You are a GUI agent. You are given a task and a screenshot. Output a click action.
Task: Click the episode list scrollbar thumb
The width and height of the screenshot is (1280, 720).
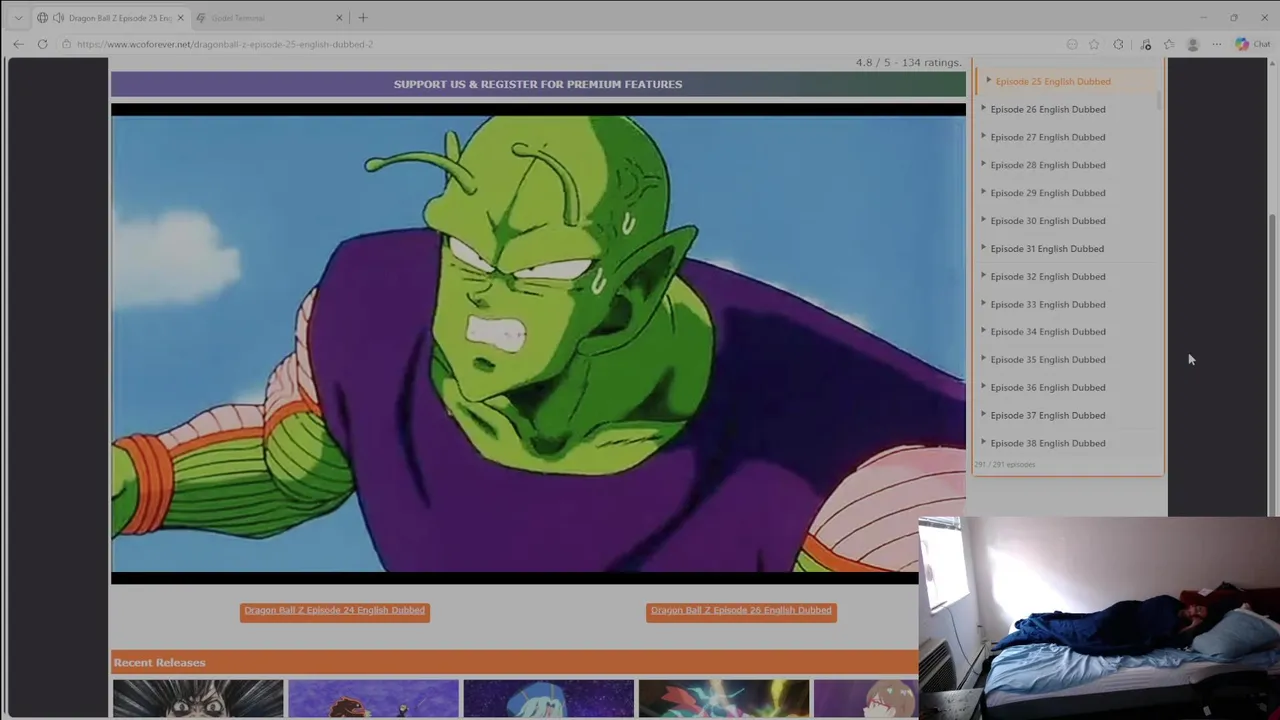coord(1160,100)
